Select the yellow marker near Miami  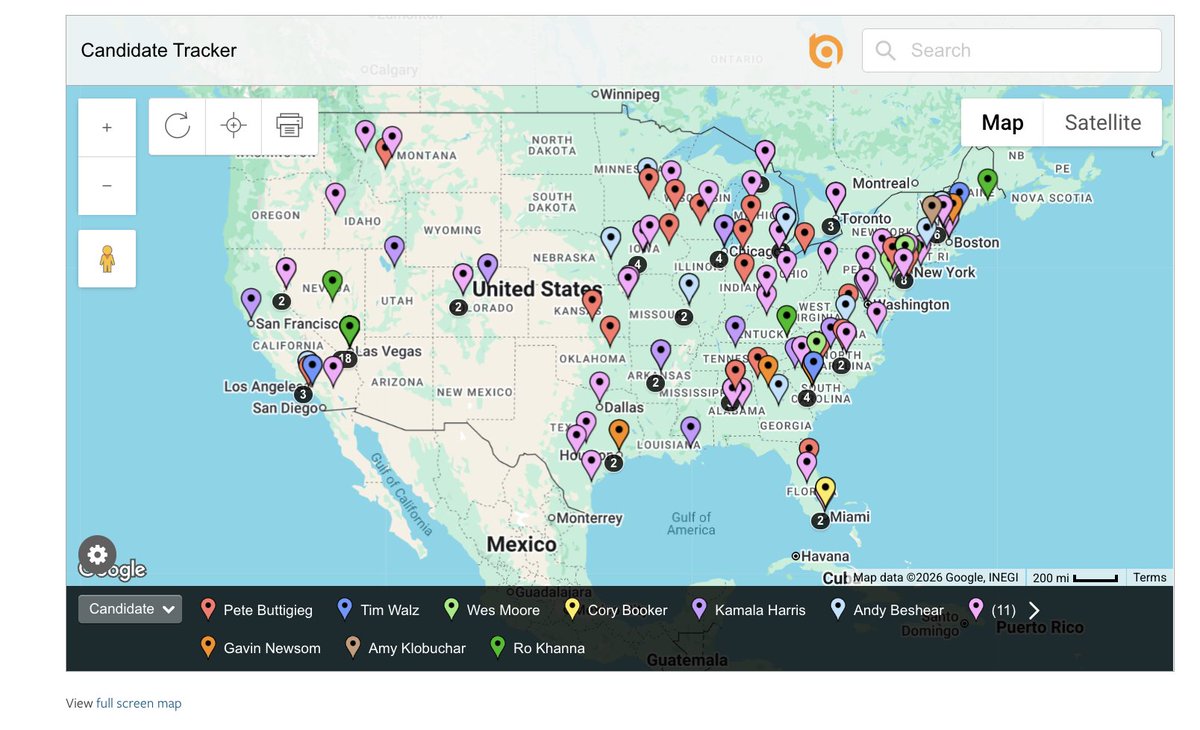click(825, 492)
